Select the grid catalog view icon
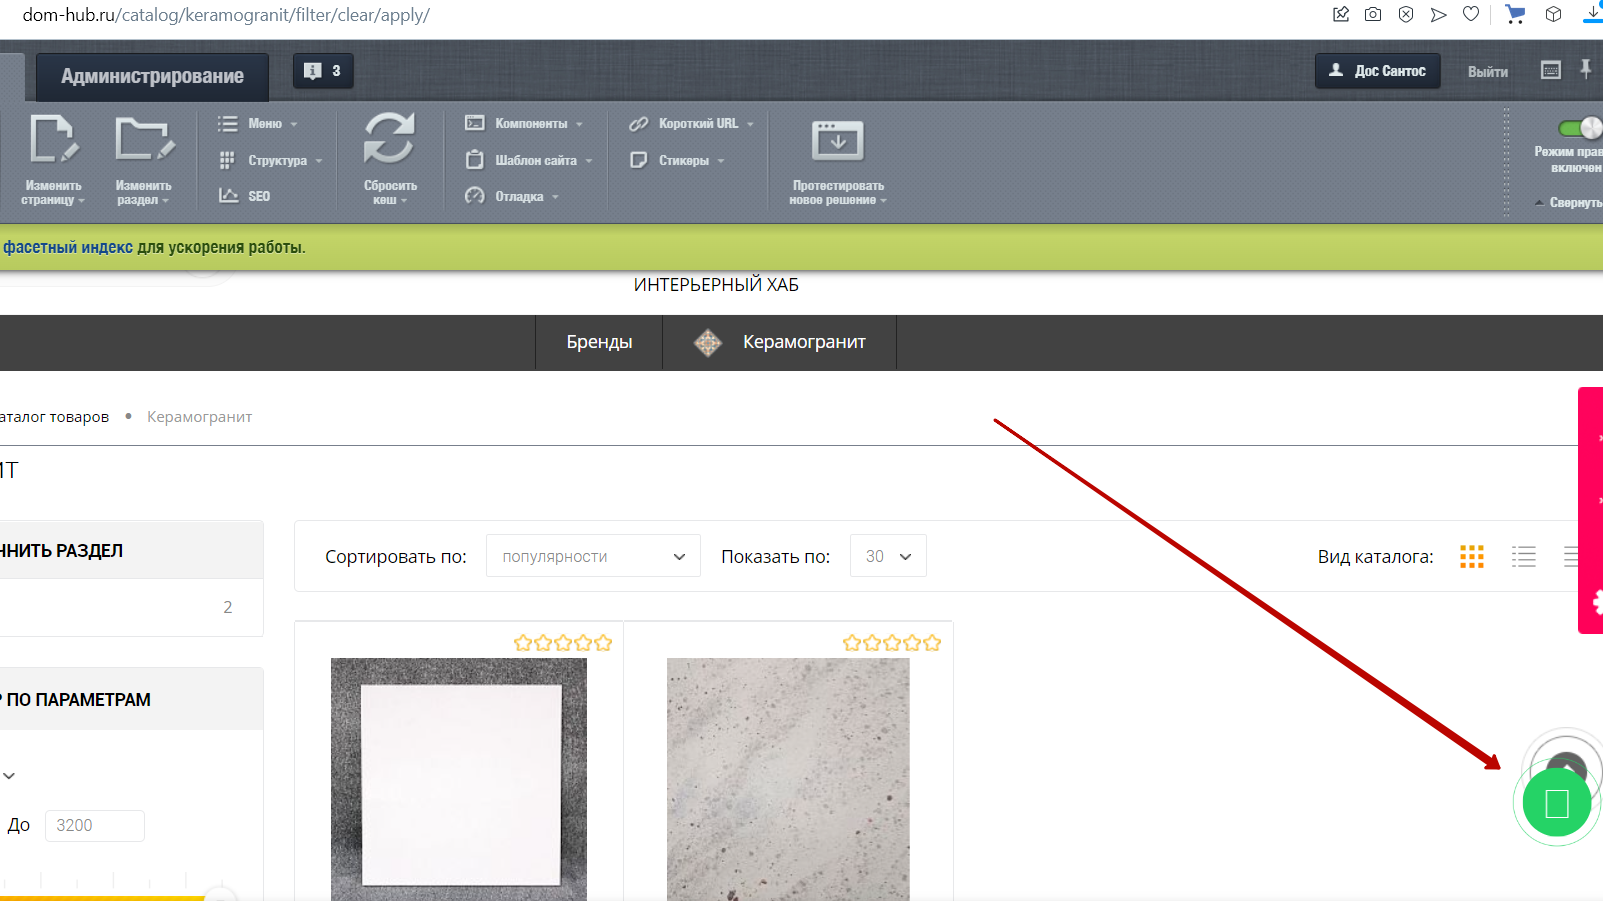The image size is (1603, 901). pos(1471,557)
